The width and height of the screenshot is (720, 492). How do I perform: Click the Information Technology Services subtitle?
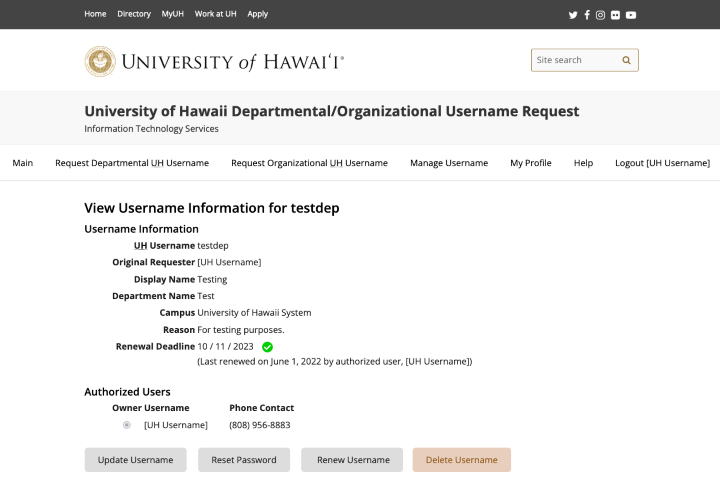[151, 129]
